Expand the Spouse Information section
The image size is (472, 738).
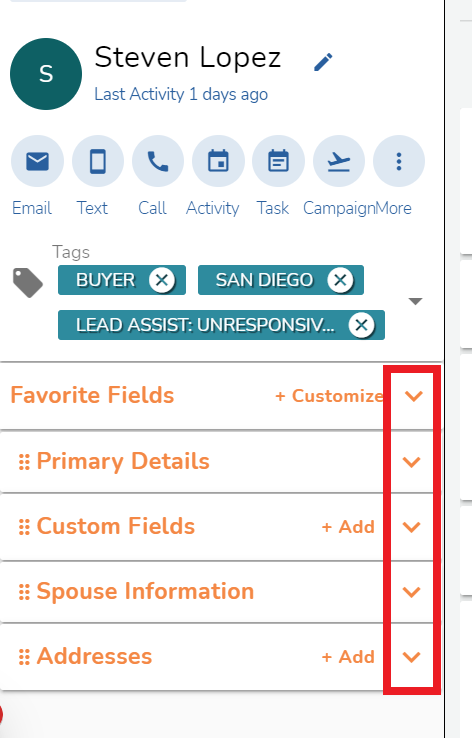pyautogui.click(x=412, y=592)
